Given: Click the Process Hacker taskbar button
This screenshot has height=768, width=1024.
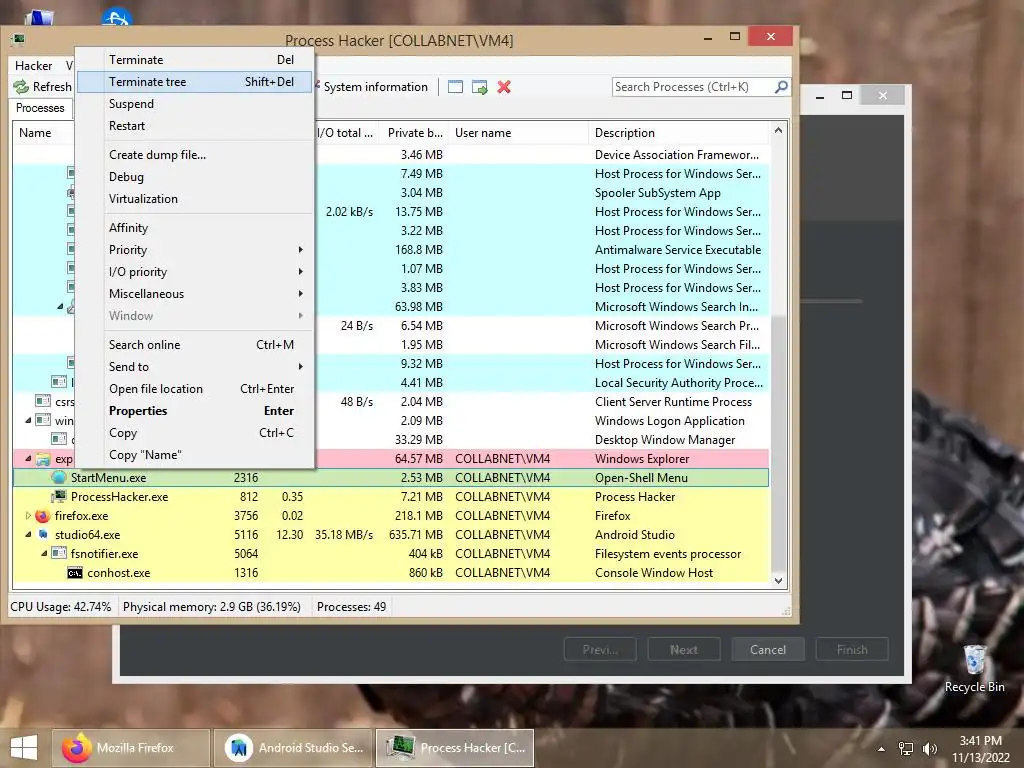Looking at the screenshot, I should coord(455,748).
